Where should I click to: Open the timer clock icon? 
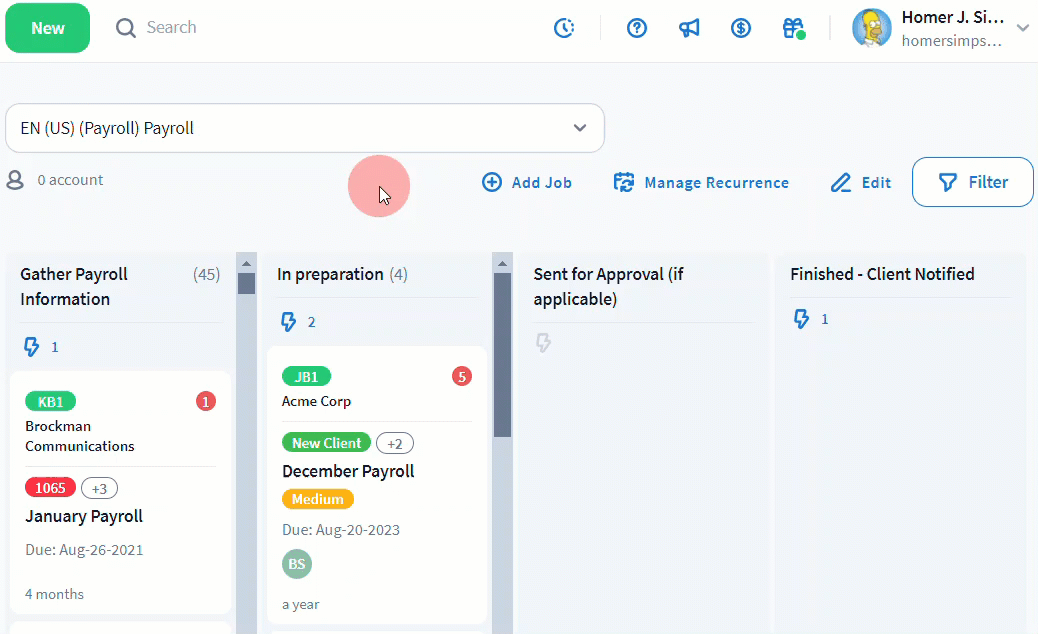[x=564, y=28]
